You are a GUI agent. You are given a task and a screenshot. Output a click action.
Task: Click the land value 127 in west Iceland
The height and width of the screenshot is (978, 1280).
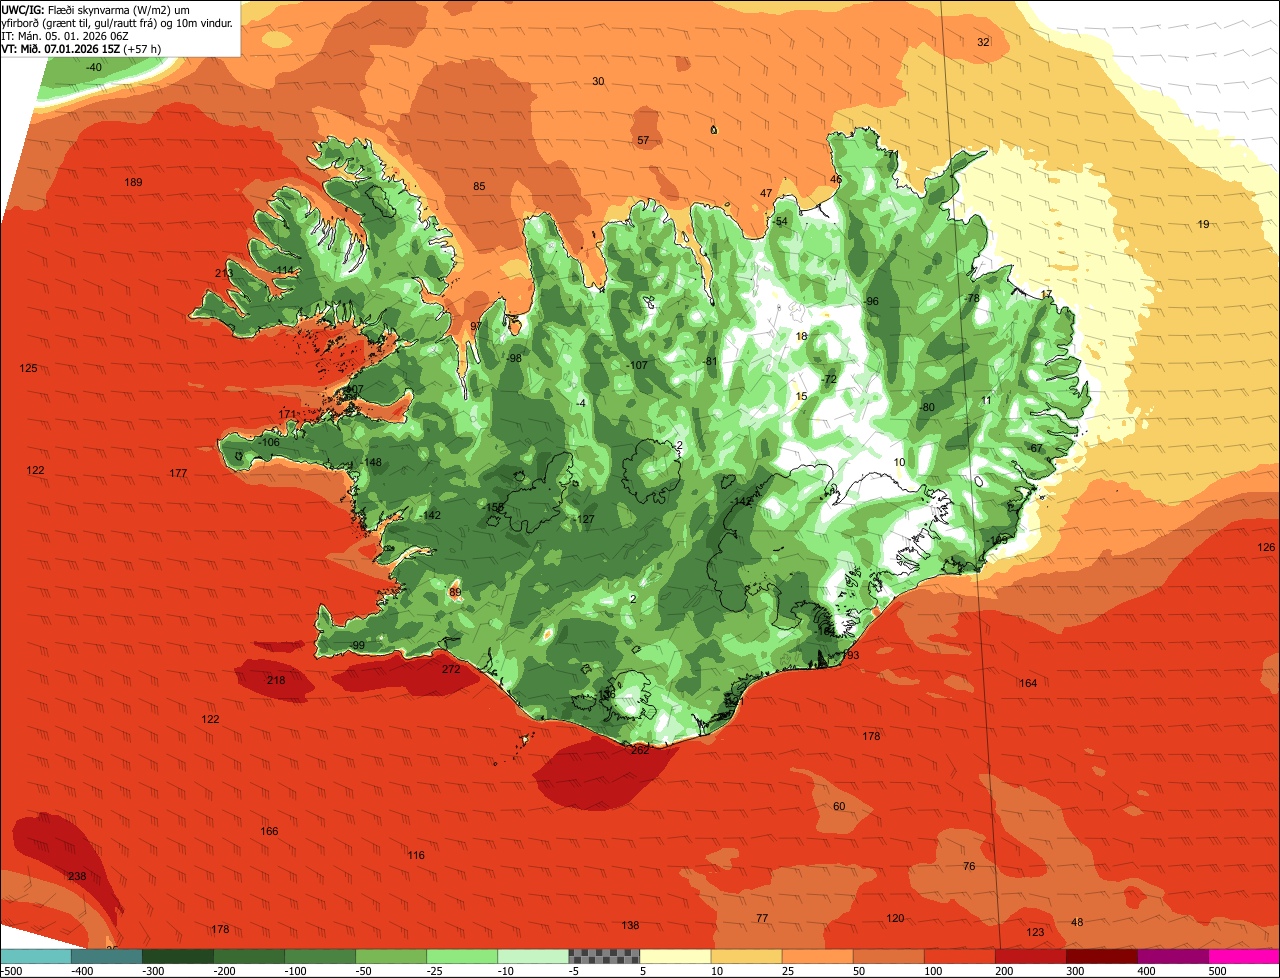click(x=586, y=519)
